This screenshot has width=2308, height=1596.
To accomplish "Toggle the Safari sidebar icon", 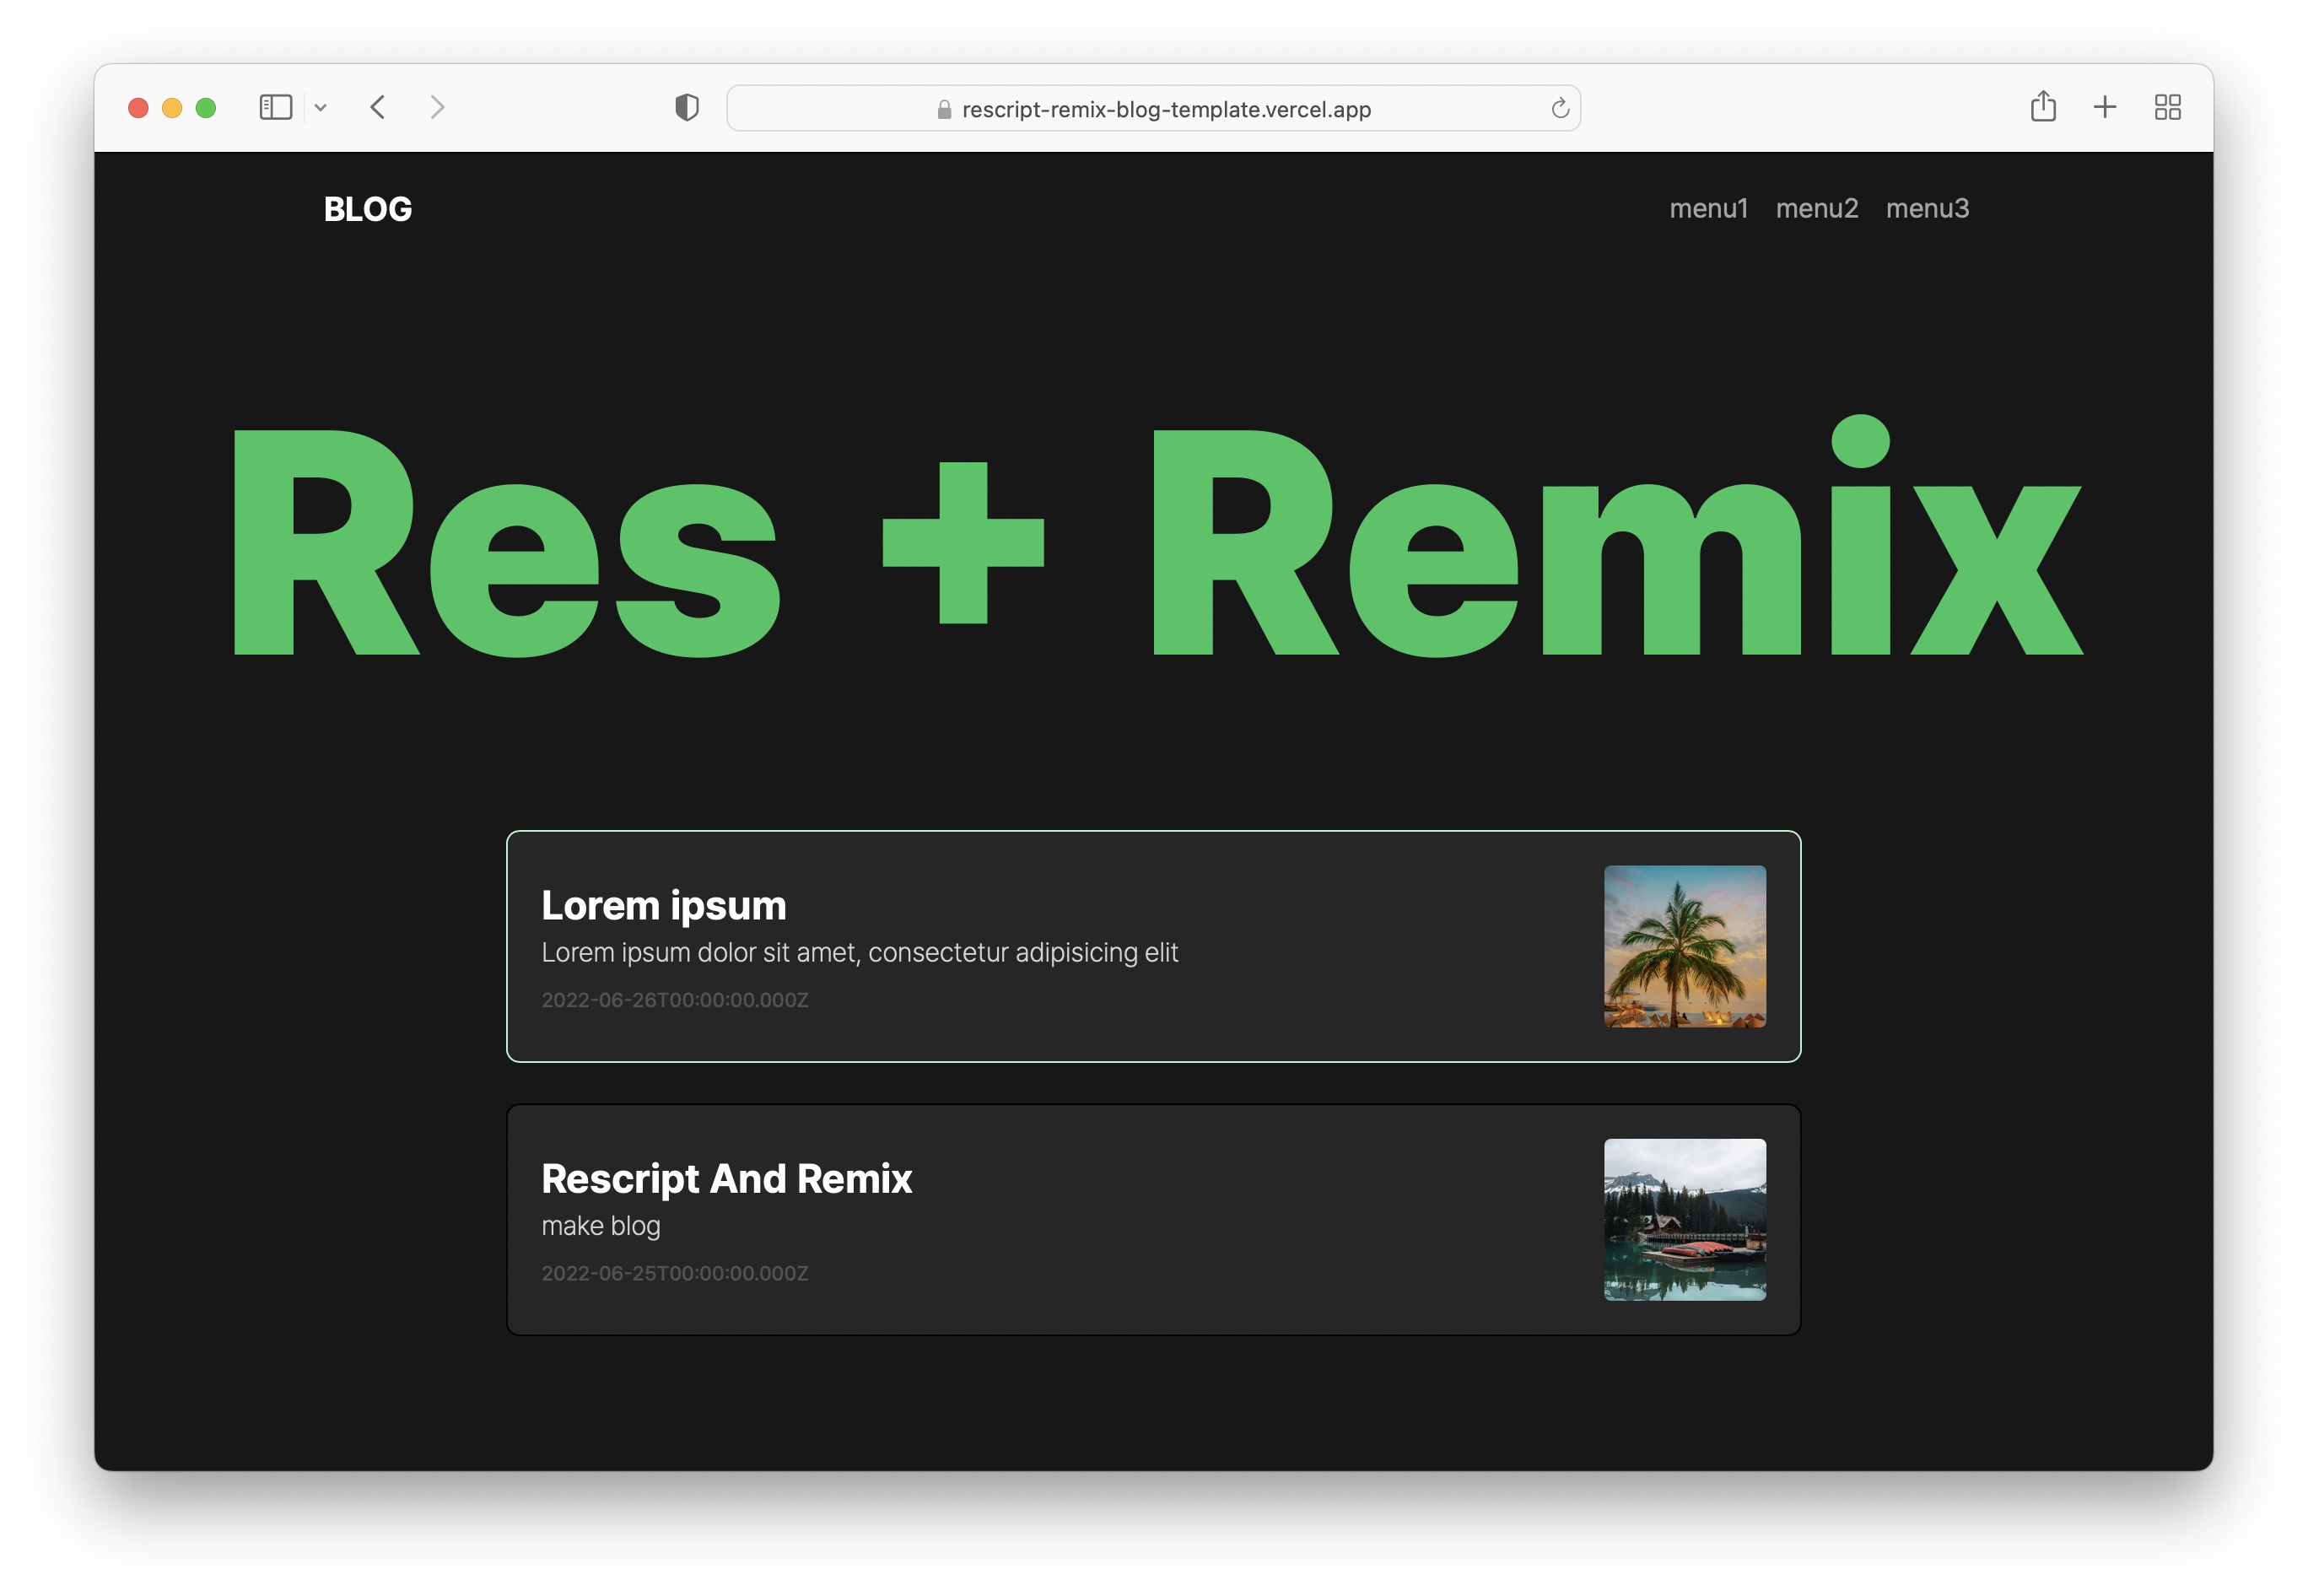I will pyautogui.click(x=275, y=107).
